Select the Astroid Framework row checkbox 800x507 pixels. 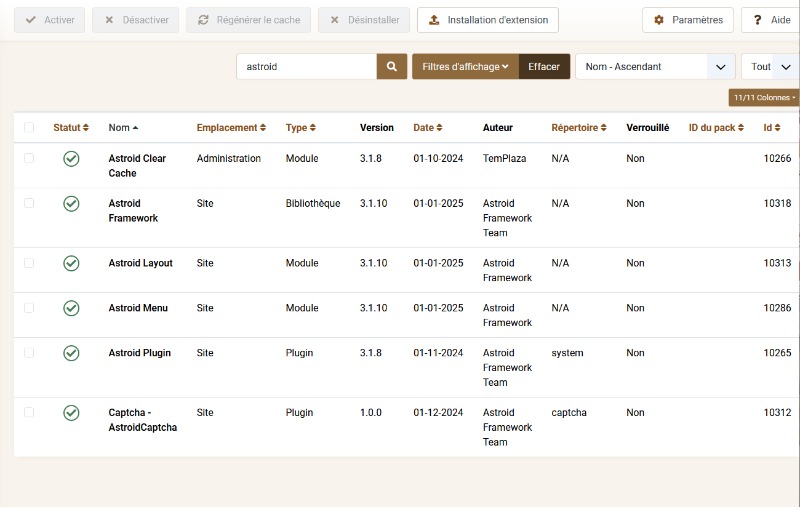pos(29,203)
